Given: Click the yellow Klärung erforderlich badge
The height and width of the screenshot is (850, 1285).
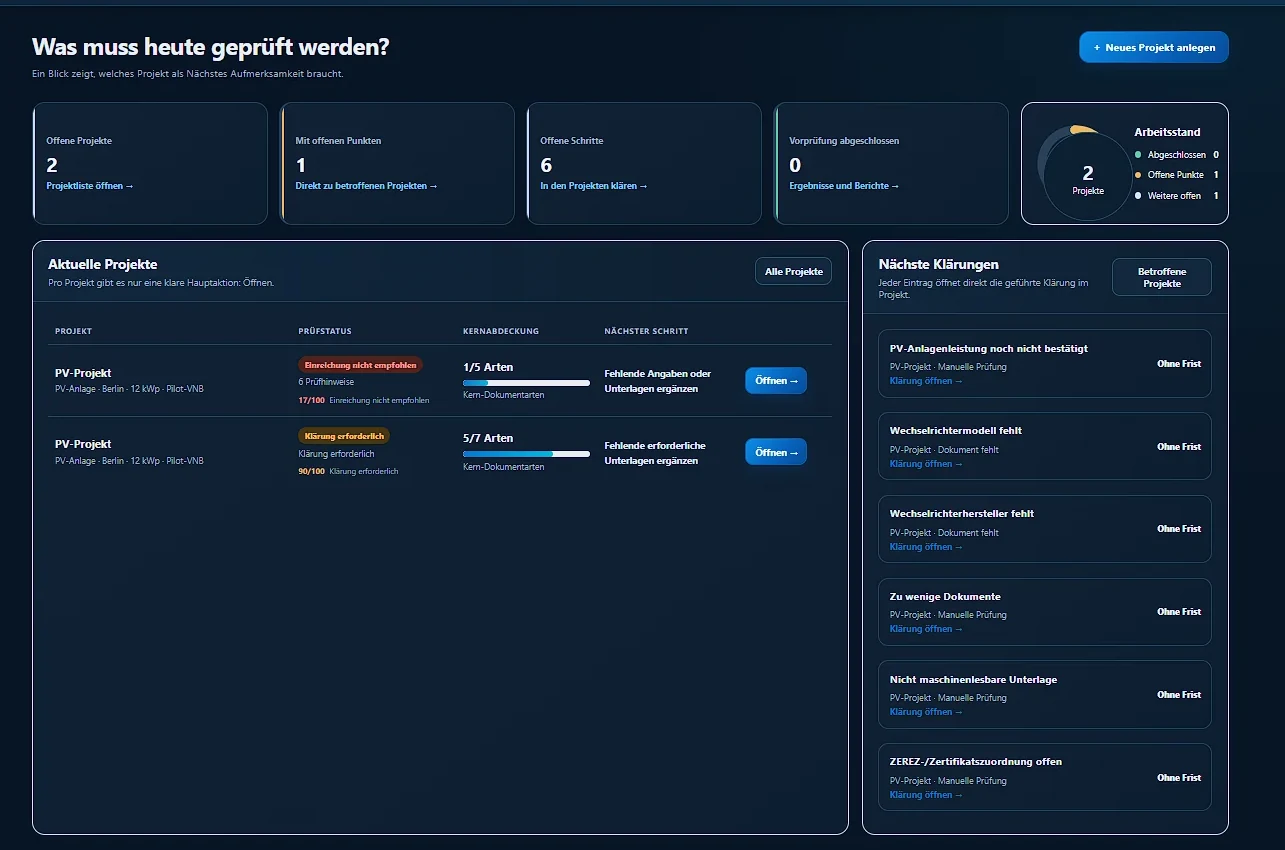Looking at the screenshot, I should (x=344, y=436).
